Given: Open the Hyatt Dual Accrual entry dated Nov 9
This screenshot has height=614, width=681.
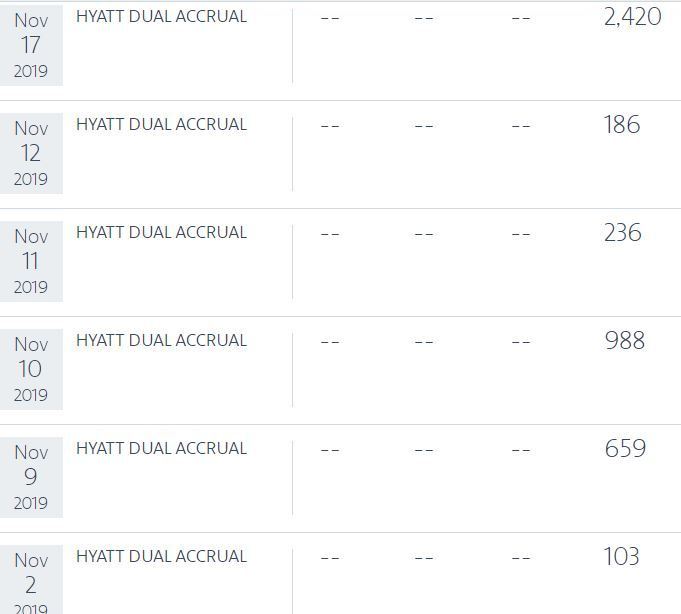Looking at the screenshot, I should (161, 449).
